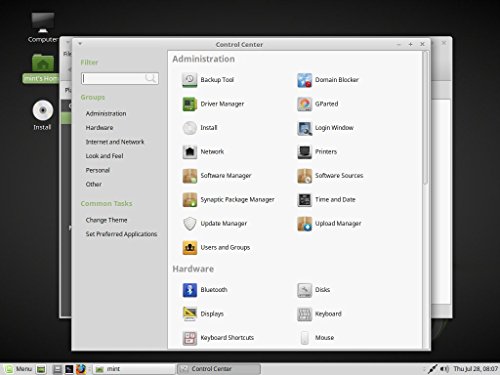The image size is (500, 375).
Task: Open the Mint Menu button
Action: (19, 369)
